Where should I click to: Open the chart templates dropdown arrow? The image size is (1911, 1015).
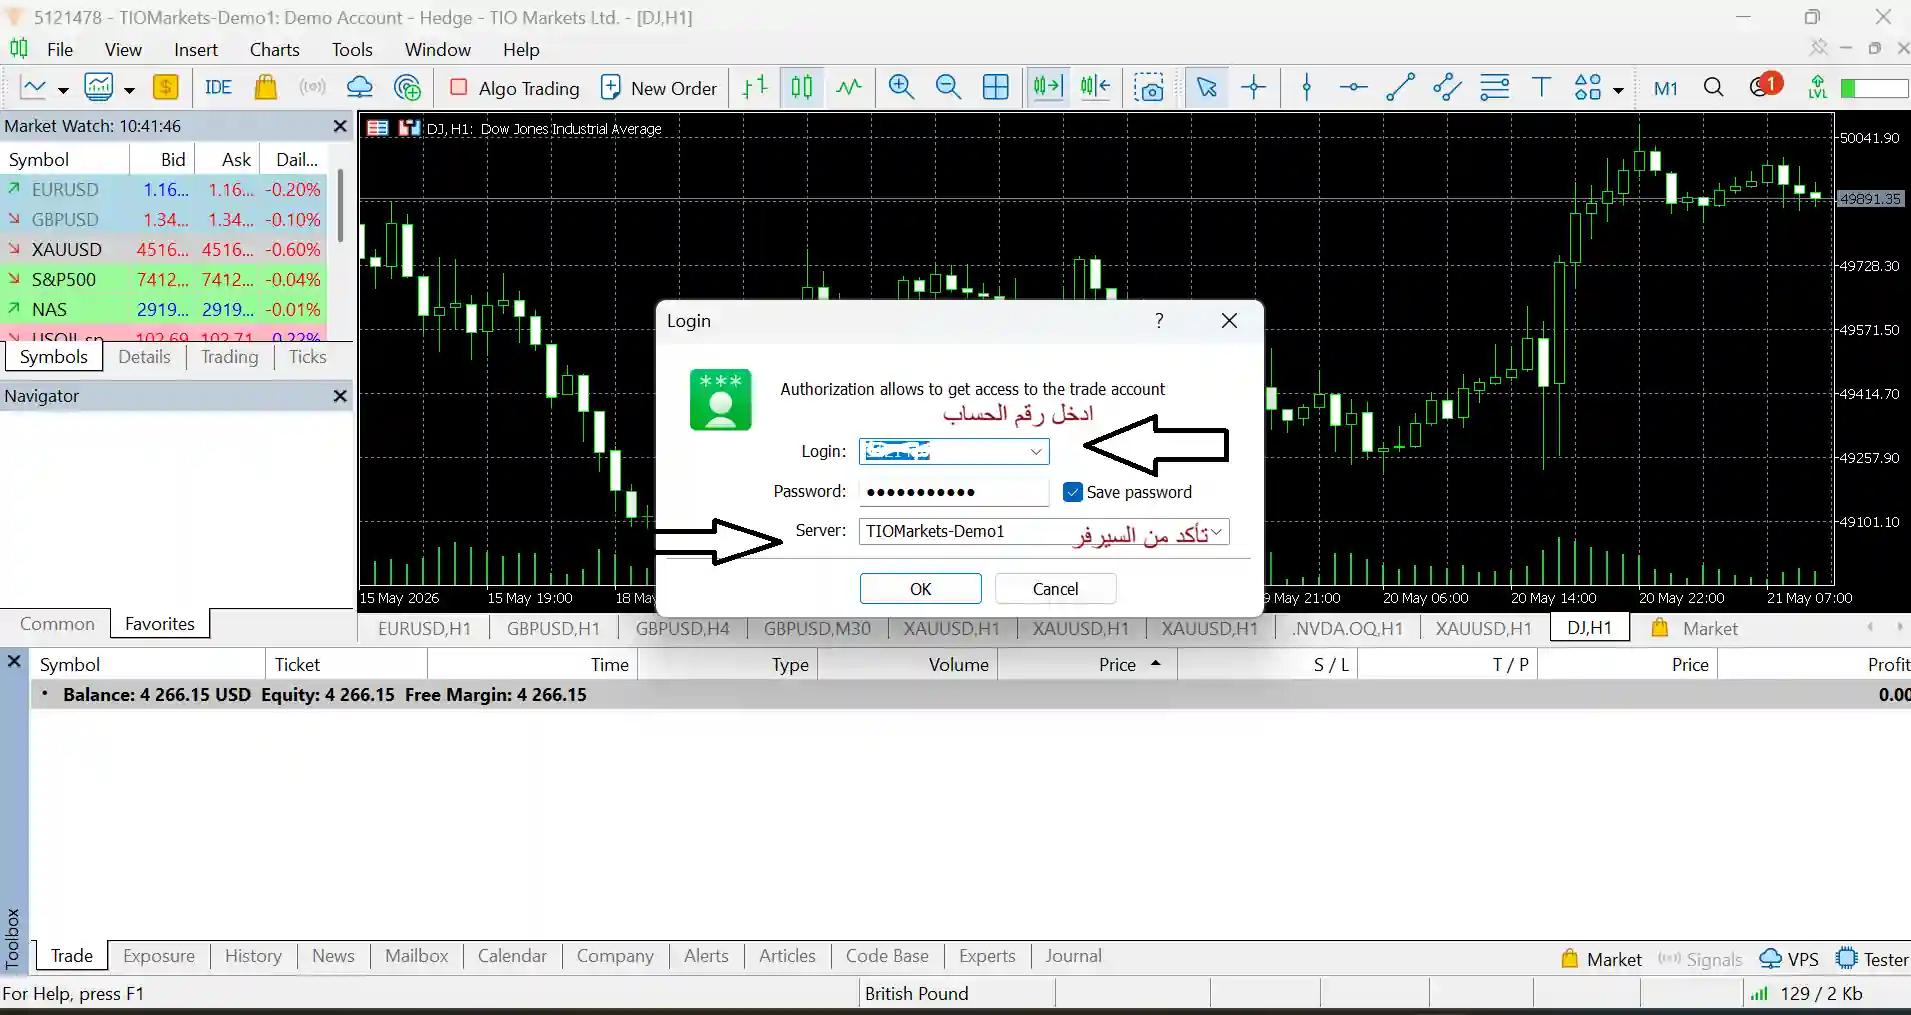tap(129, 90)
